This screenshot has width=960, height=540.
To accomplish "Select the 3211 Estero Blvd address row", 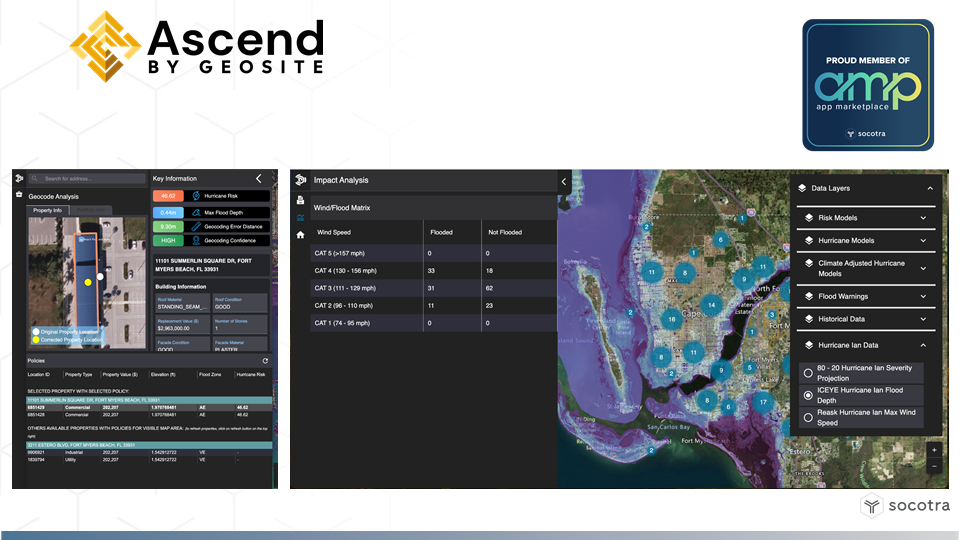I will tap(149, 445).
